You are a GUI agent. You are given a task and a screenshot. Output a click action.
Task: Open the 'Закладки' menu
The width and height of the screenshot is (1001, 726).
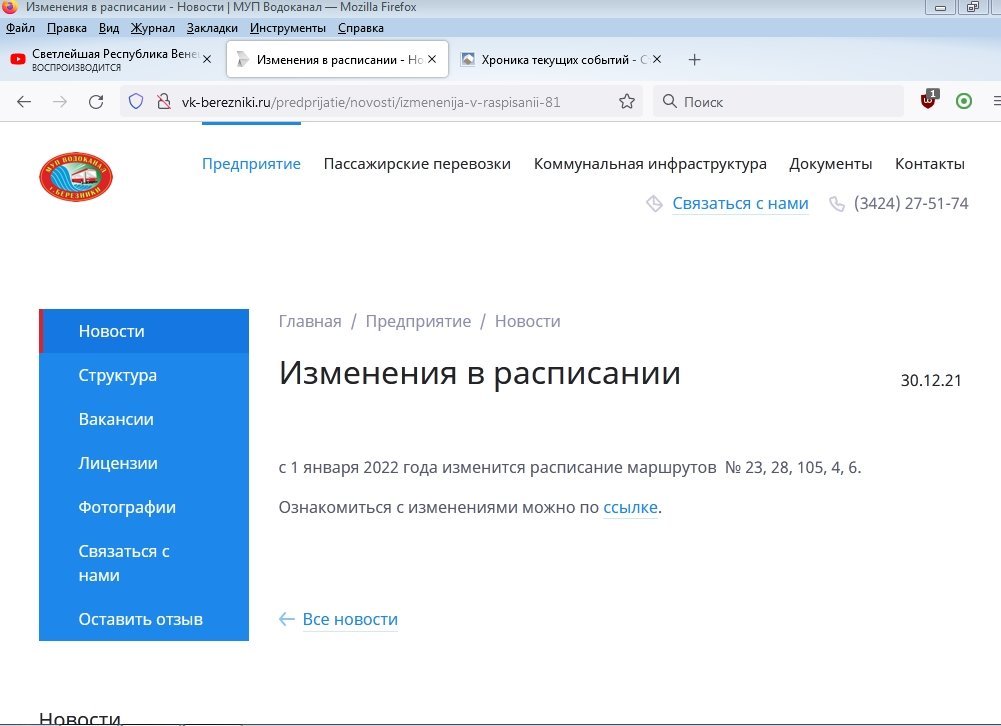click(x=212, y=28)
